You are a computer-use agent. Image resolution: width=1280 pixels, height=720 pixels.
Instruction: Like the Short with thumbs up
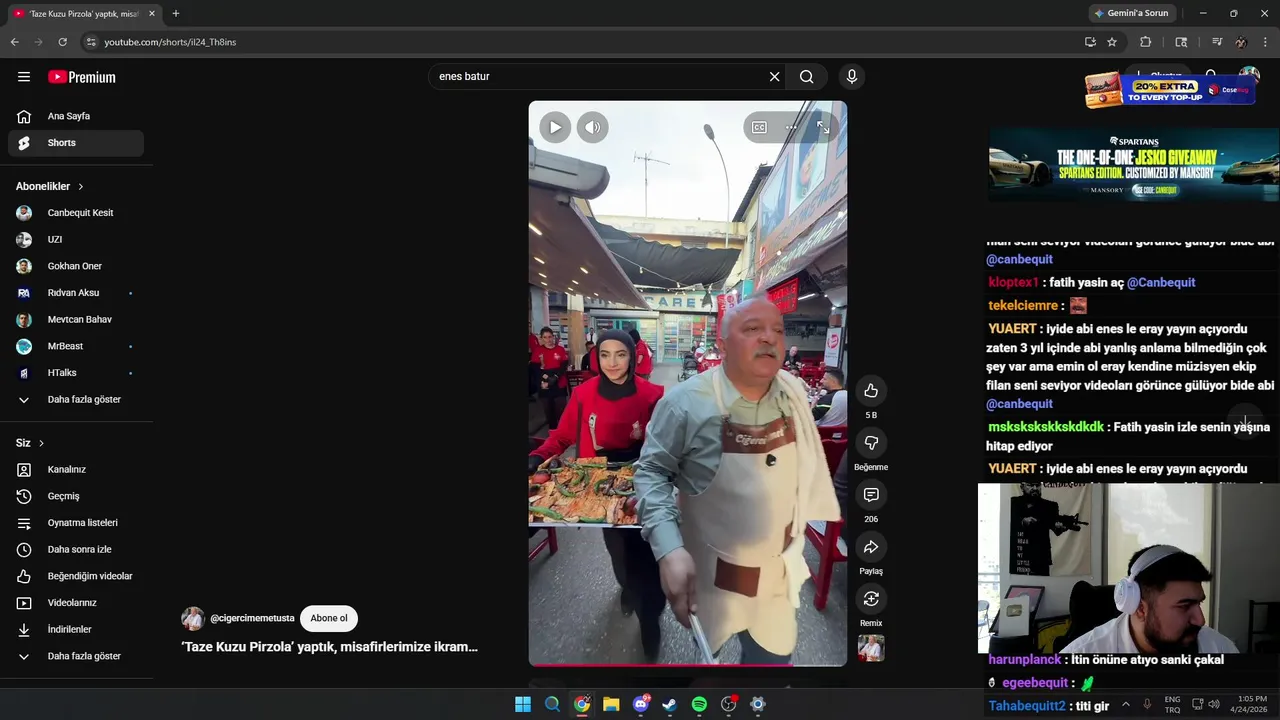(x=871, y=390)
